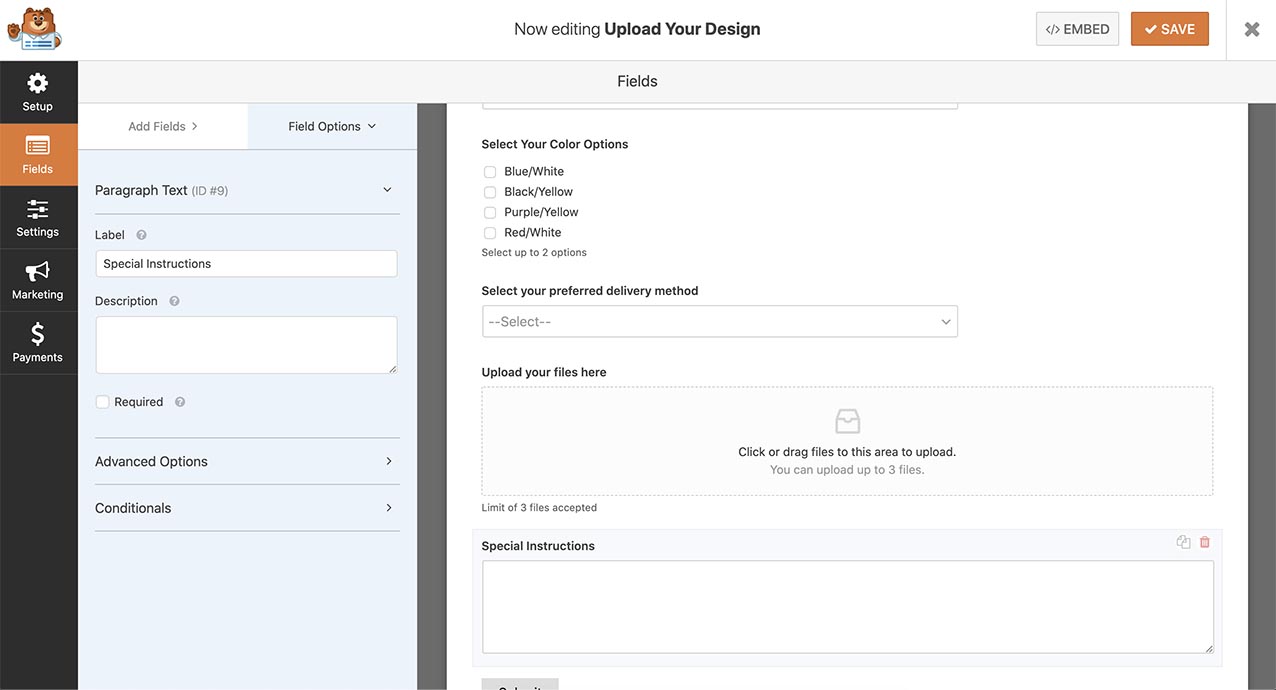The image size is (1276, 690).
Task: Click the SAVE button
Action: 1169,28
